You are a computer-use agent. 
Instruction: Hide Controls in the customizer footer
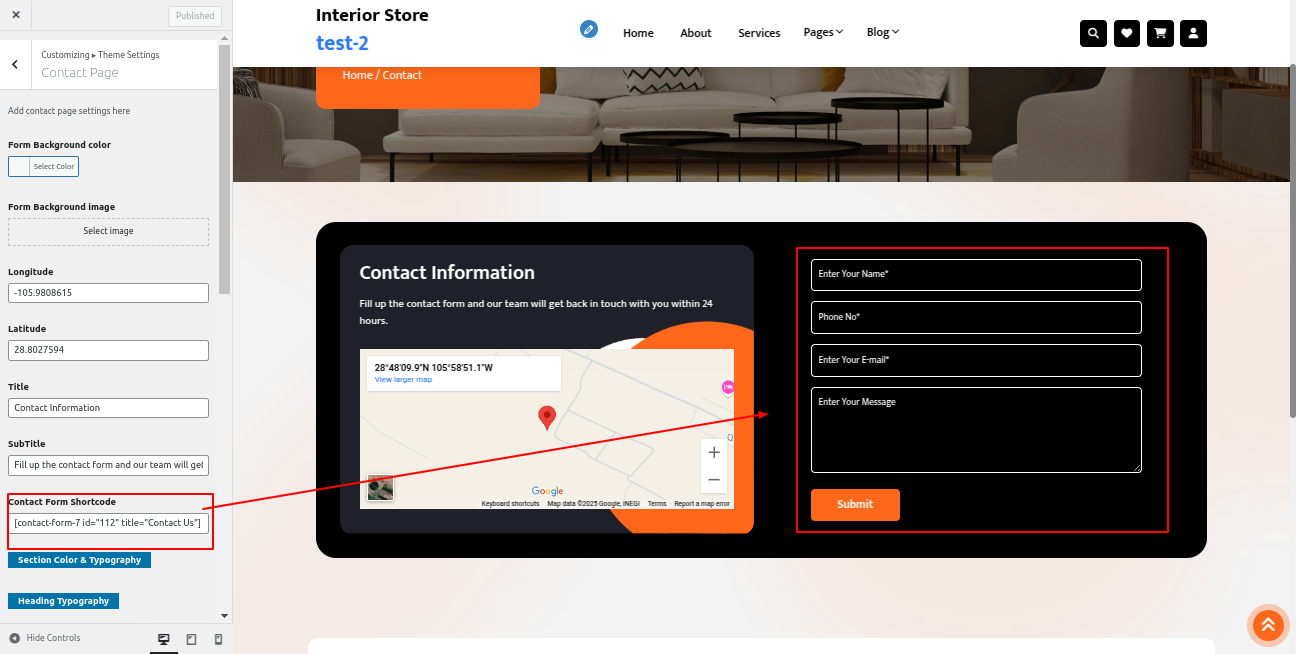(x=45, y=638)
